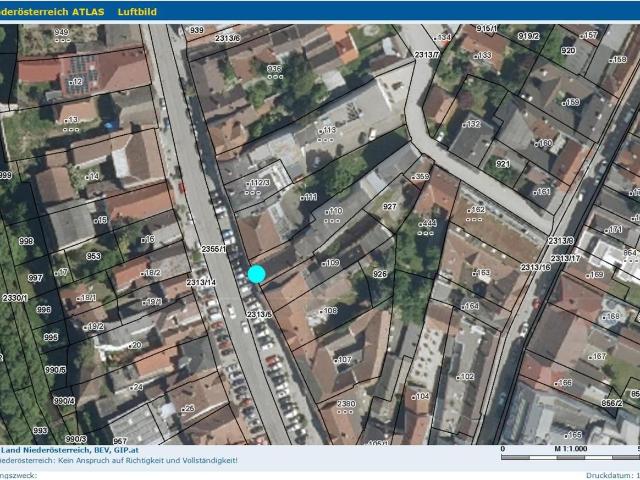This screenshot has height=480, width=640.
Task: Select building parcel label .160
Action: (x=543, y=143)
